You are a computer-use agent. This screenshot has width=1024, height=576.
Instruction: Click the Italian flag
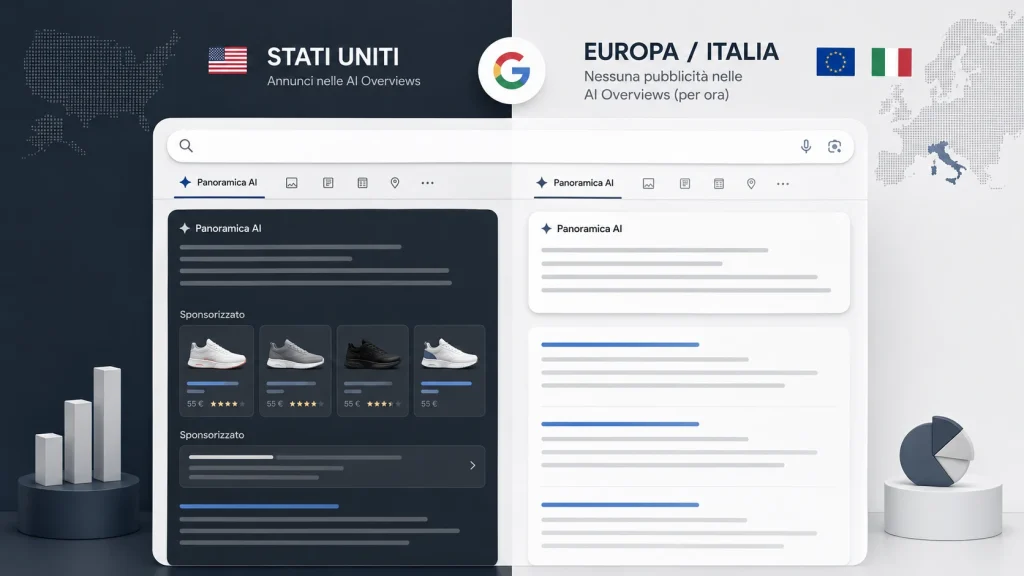[x=891, y=62]
